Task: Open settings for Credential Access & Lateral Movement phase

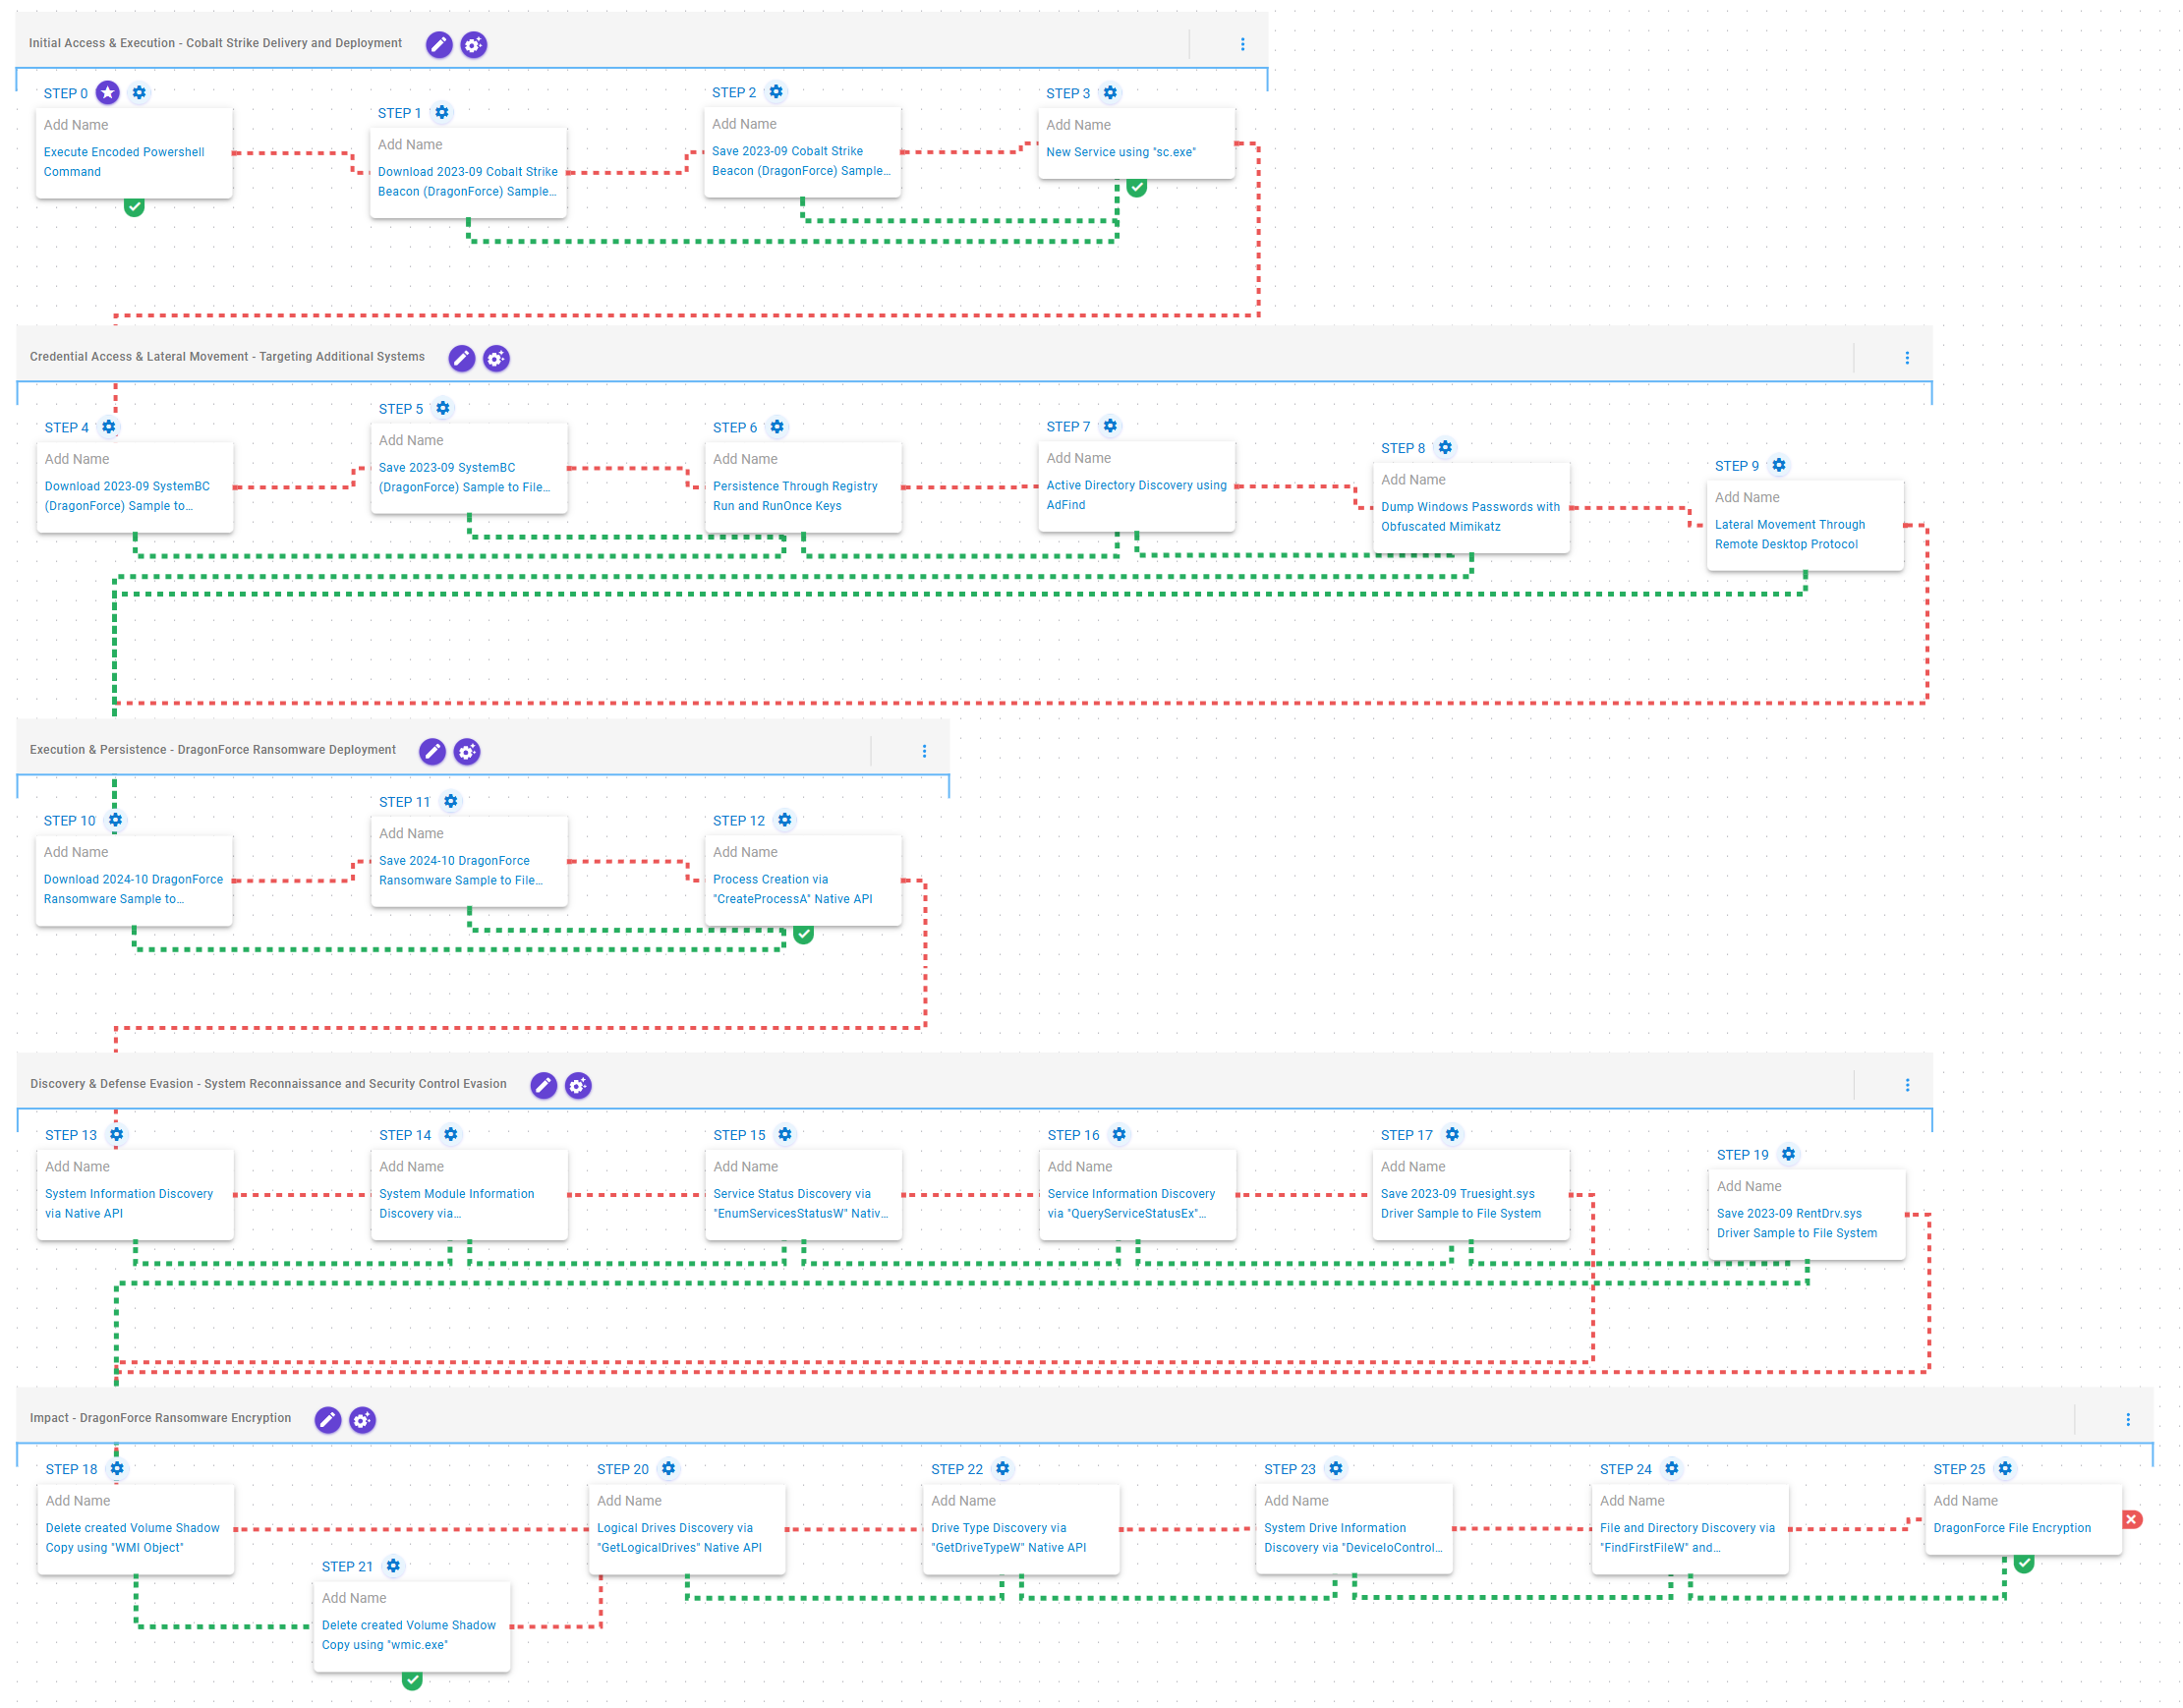Action: [x=496, y=358]
